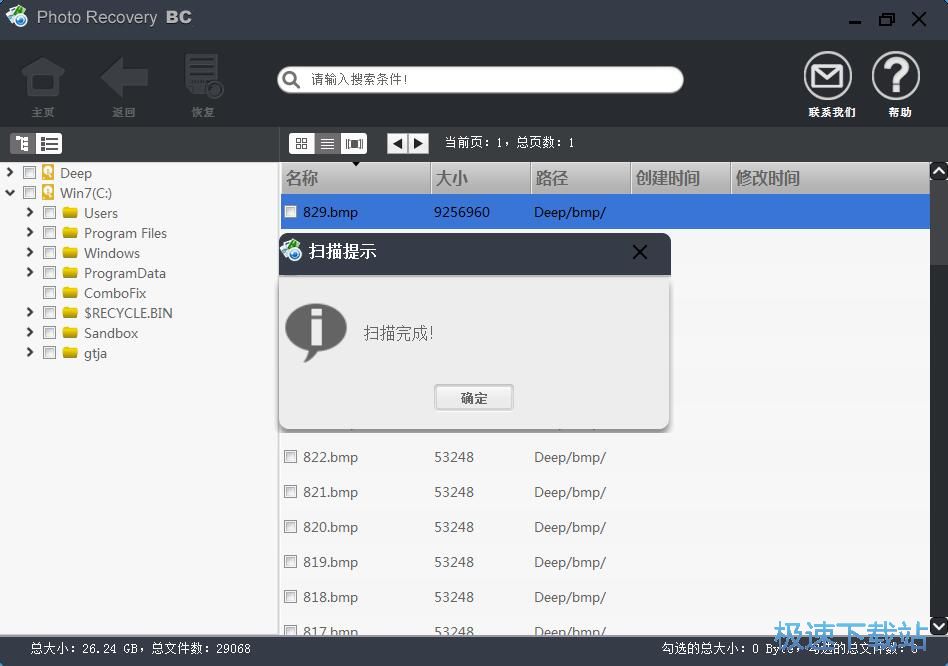The height and width of the screenshot is (666, 948).
Task: Show files as detail list
Action: point(327,143)
